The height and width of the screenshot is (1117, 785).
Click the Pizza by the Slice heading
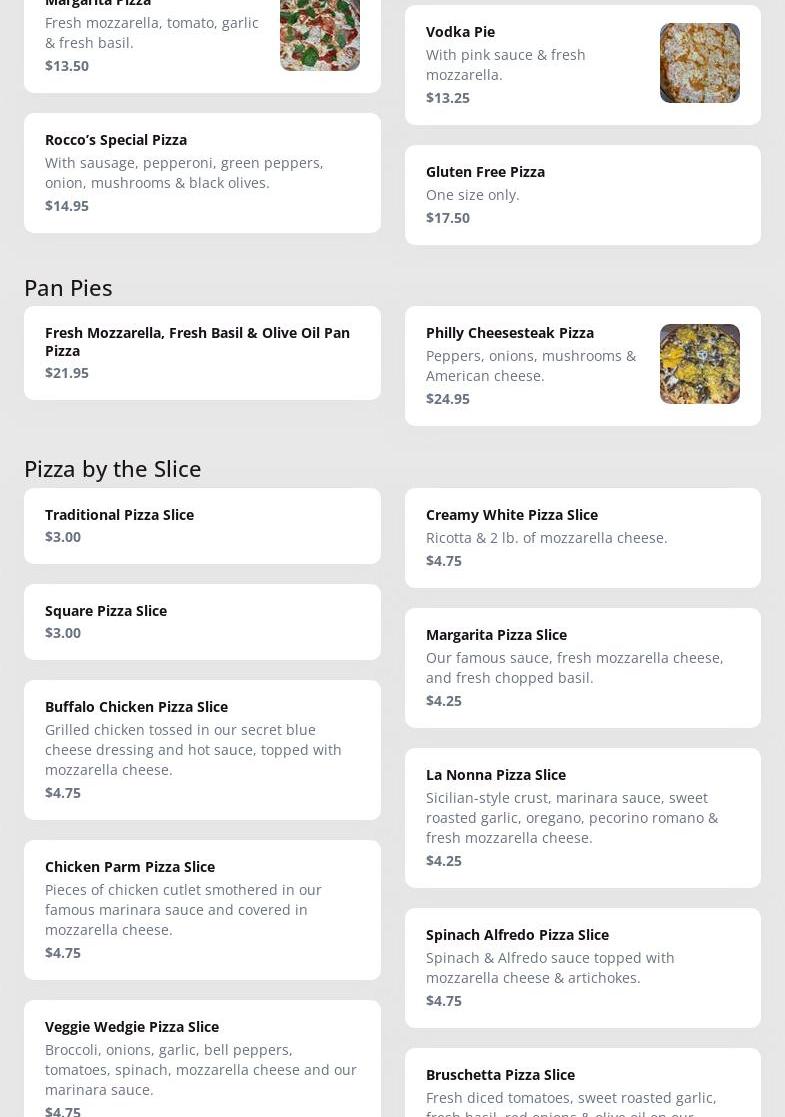(x=112, y=468)
